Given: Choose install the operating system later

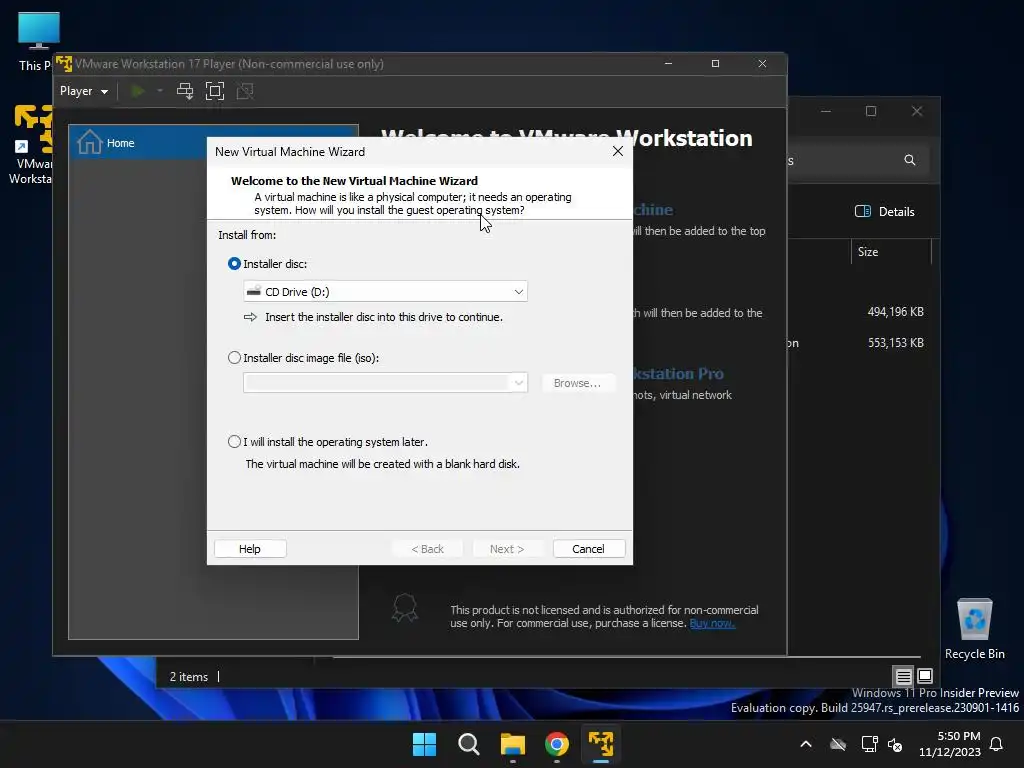Looking at the screenshot, I should 234,441.
